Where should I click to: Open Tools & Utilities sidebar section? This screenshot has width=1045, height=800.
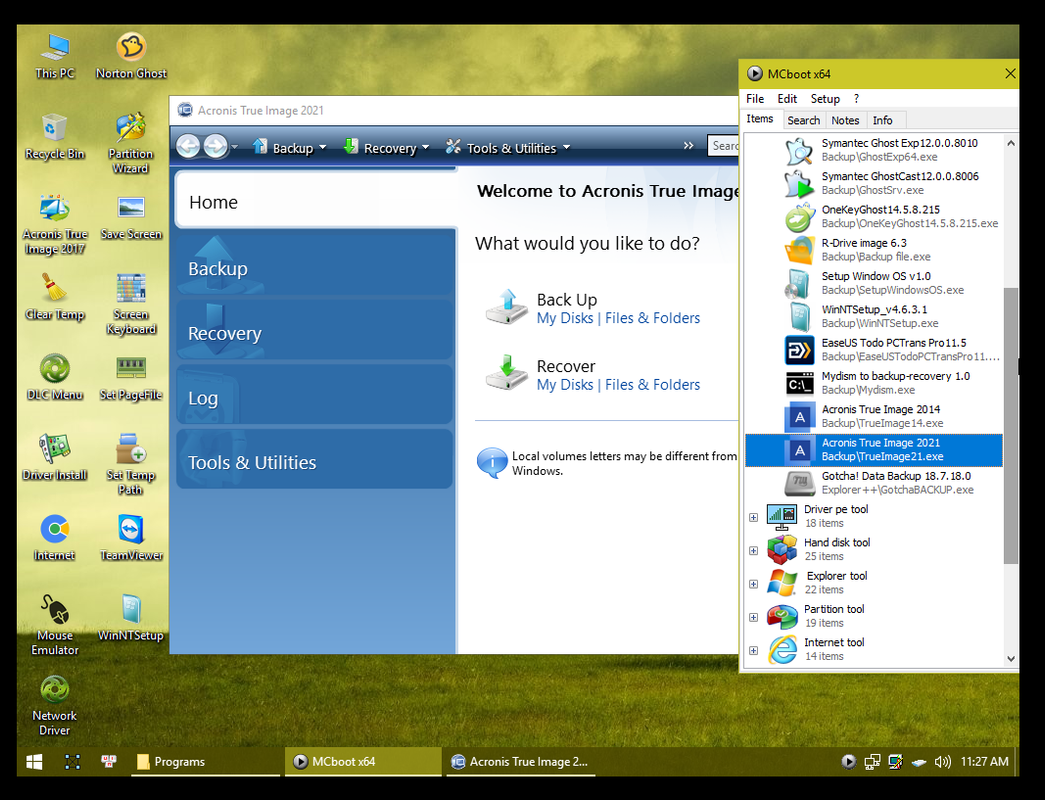[315, 461]
